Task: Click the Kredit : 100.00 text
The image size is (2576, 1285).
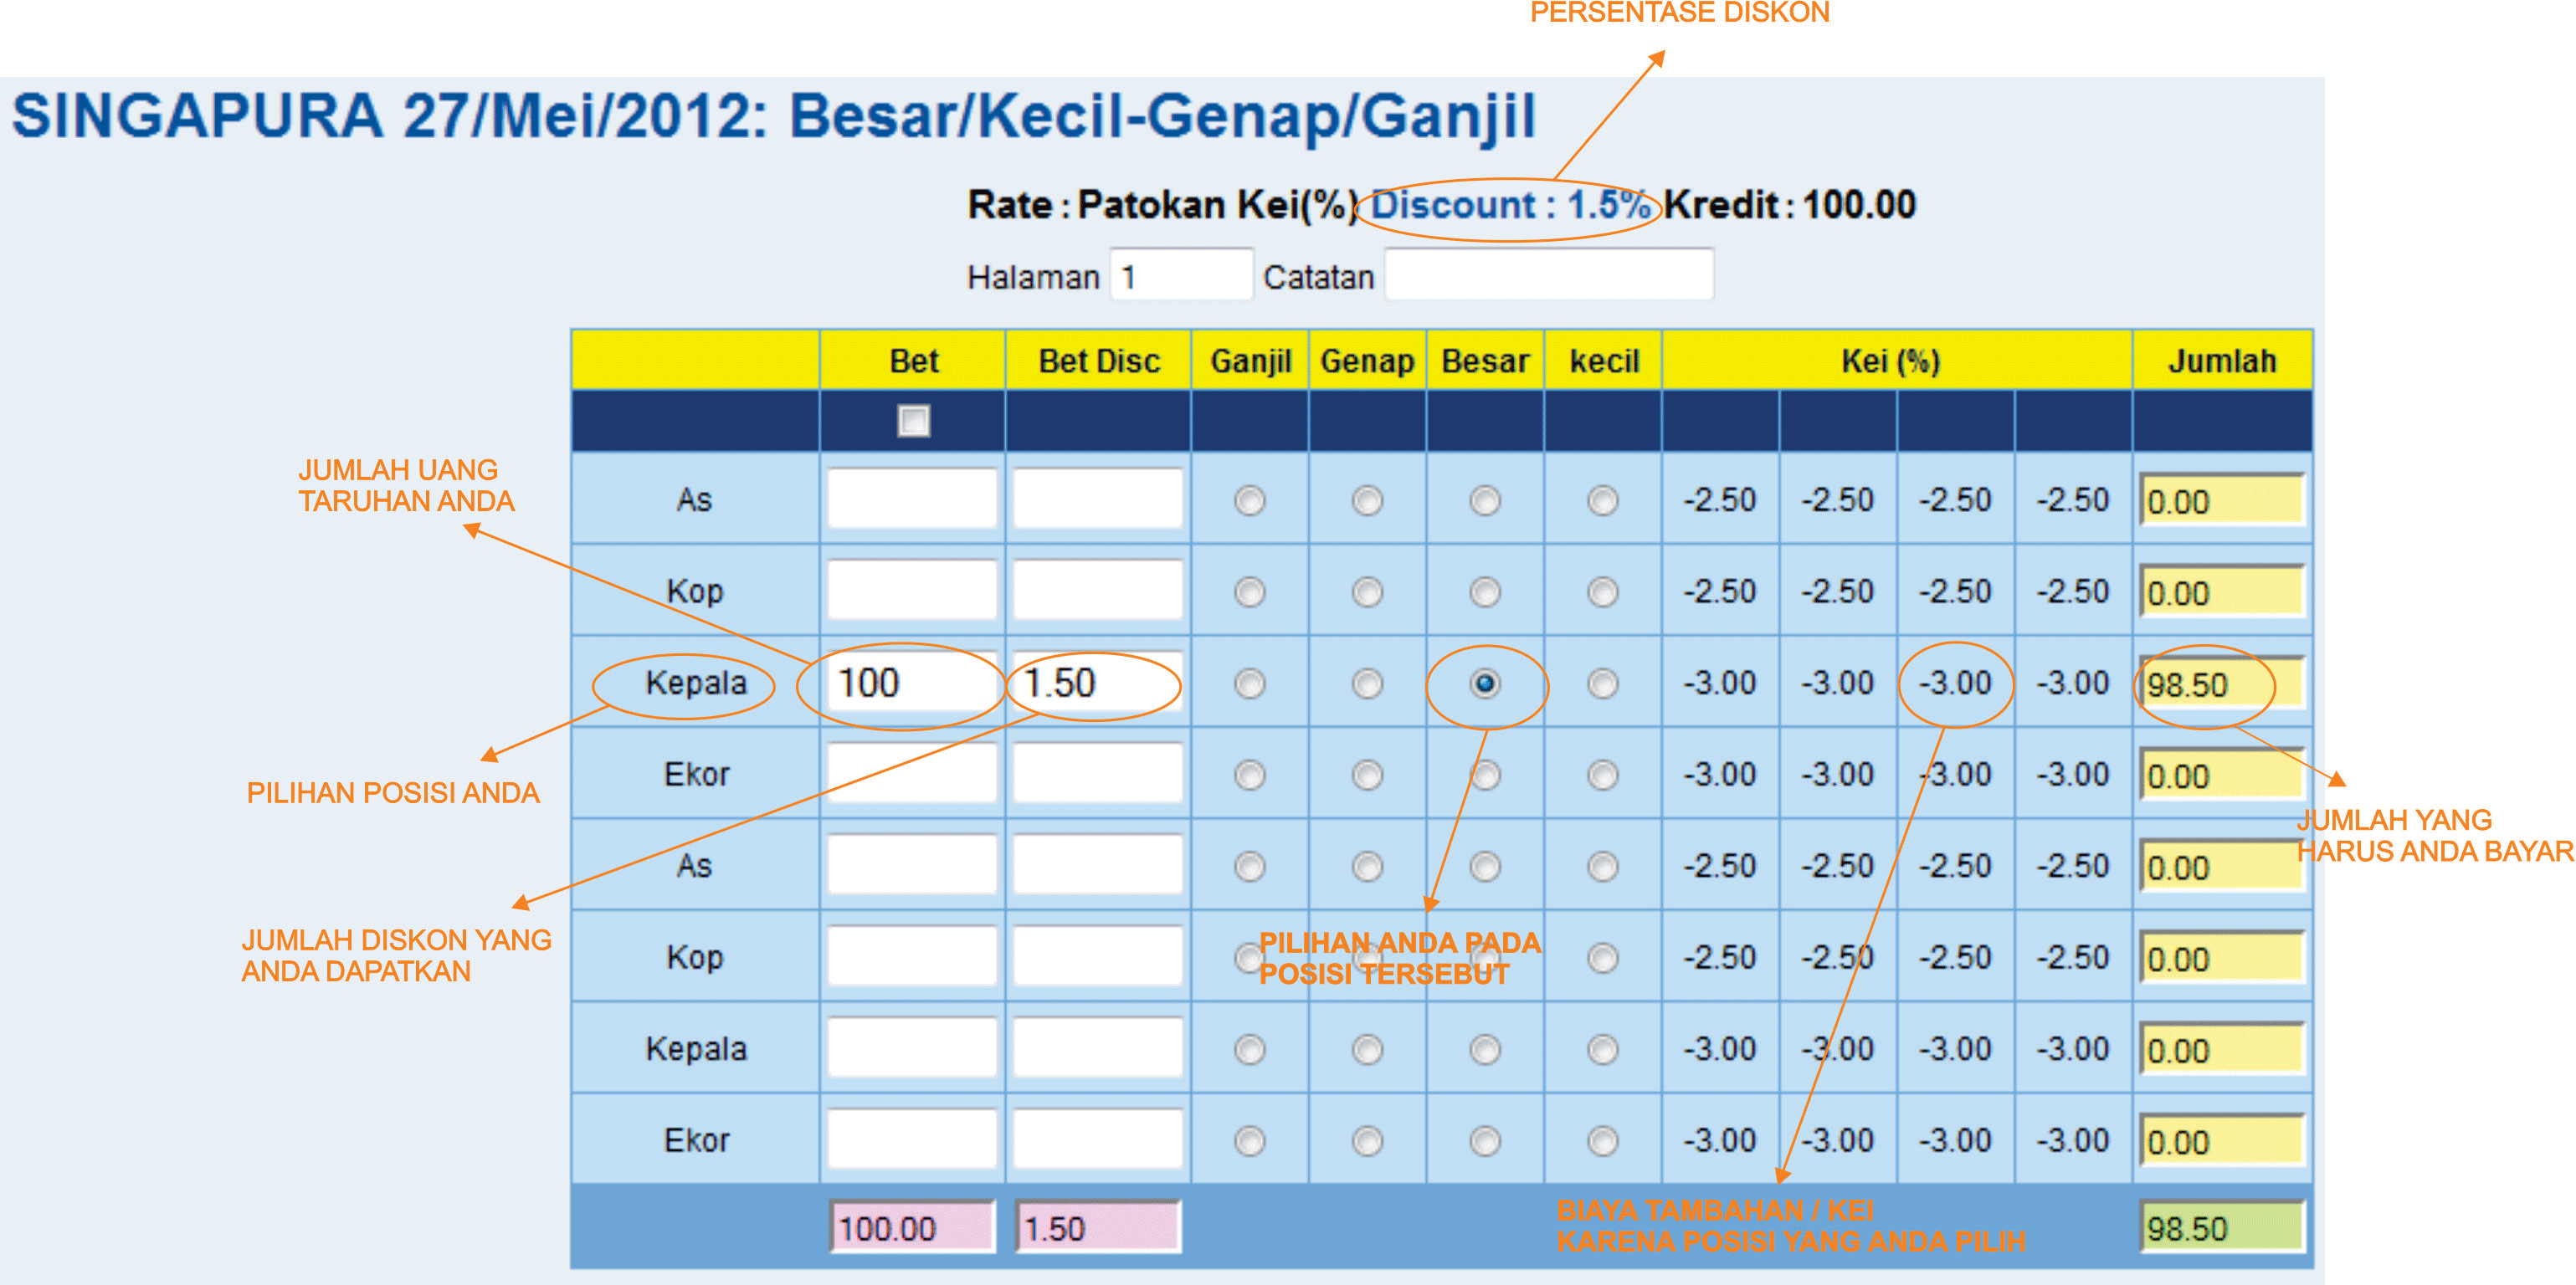Action: 1790,205
